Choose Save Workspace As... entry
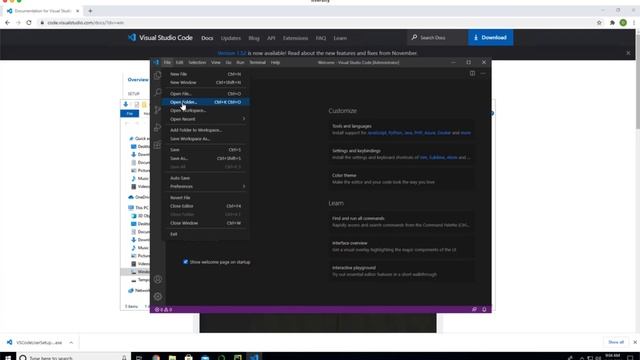Viewport: 640px width, 360px height. pyautogui.click(x=207, y=139)
